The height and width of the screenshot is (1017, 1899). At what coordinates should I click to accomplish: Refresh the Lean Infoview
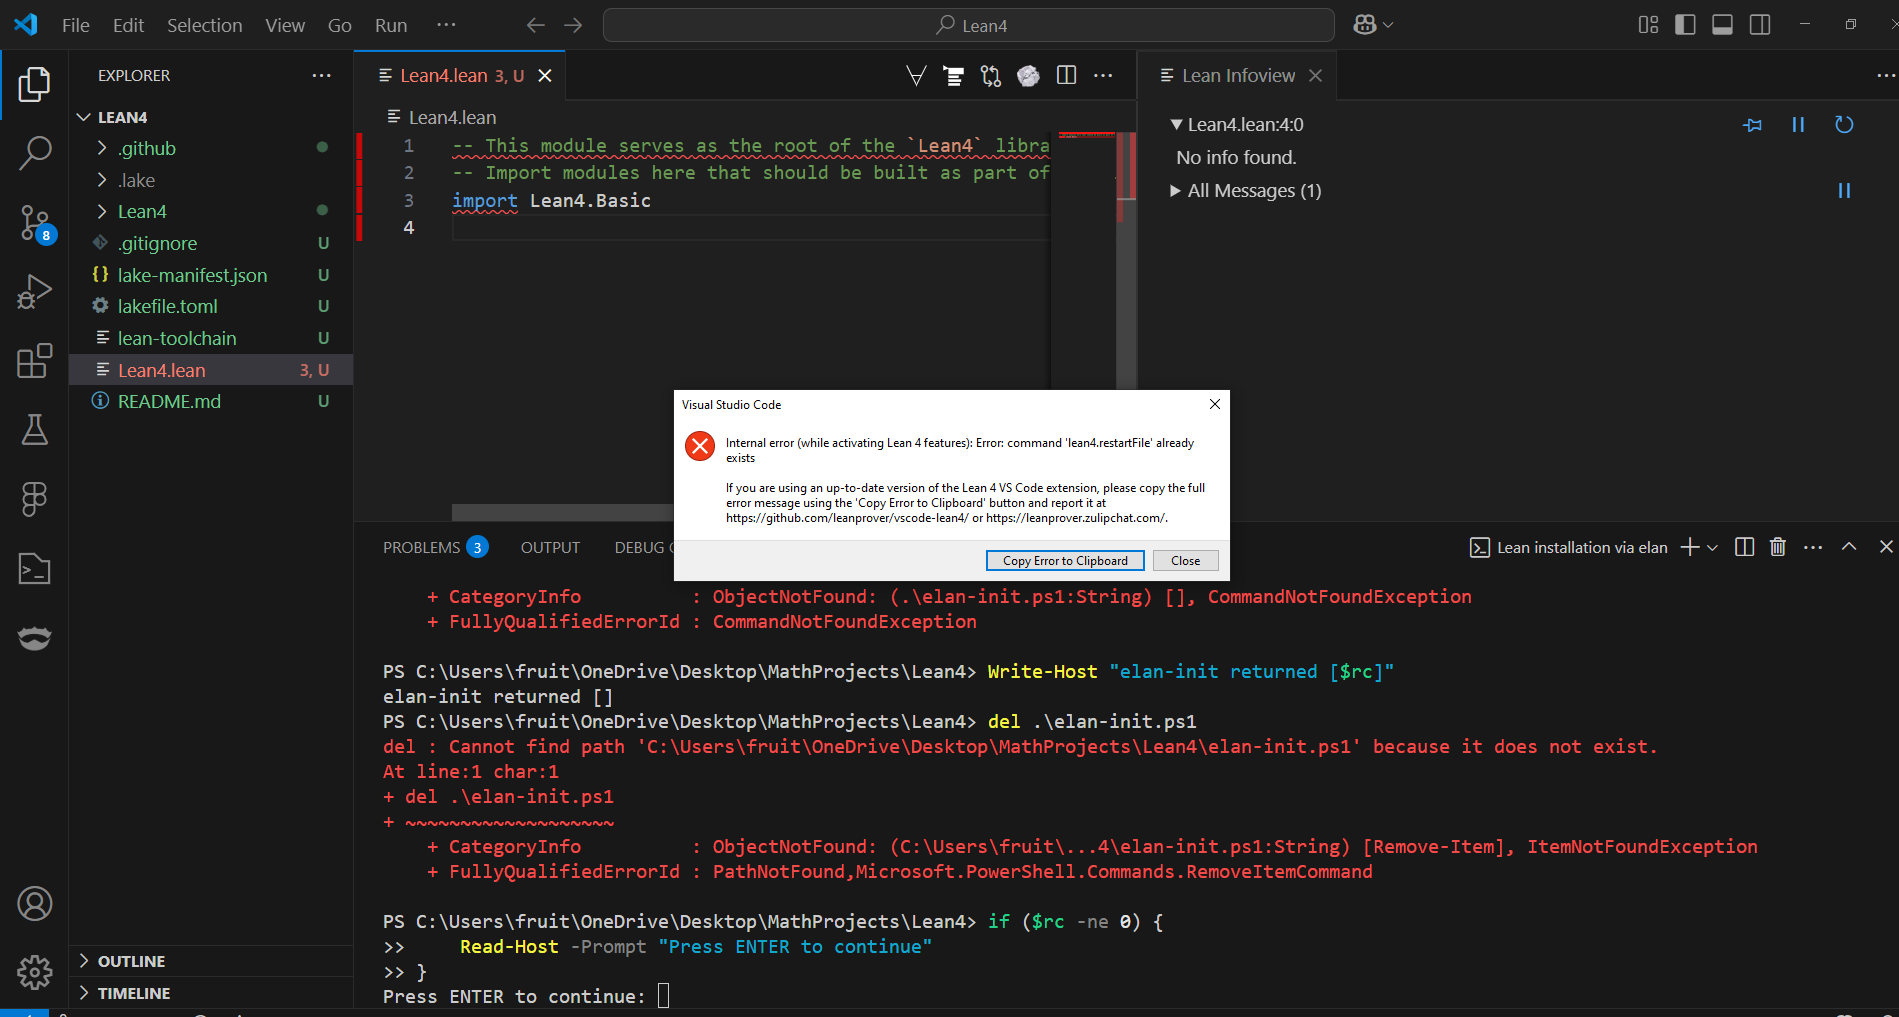pyautogui.click(x=1844, y=125)
